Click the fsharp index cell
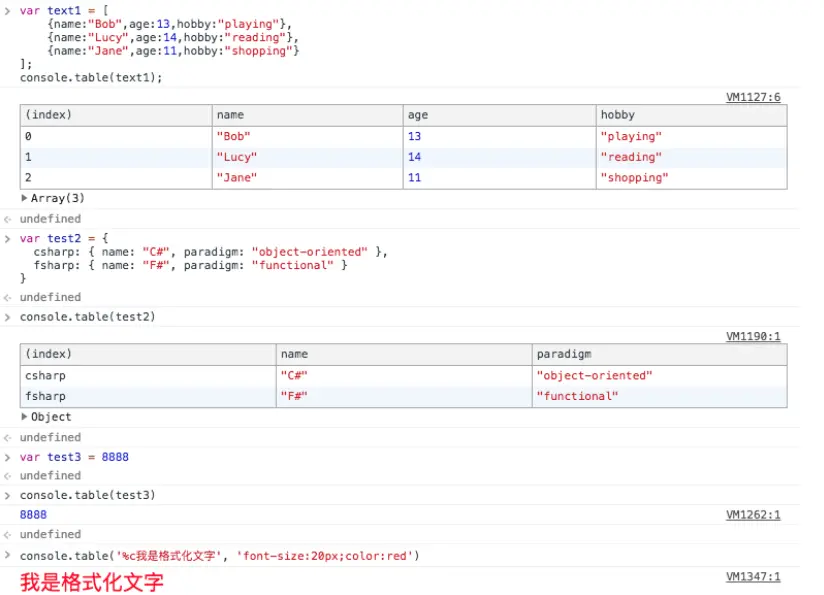 pos(148,396)
